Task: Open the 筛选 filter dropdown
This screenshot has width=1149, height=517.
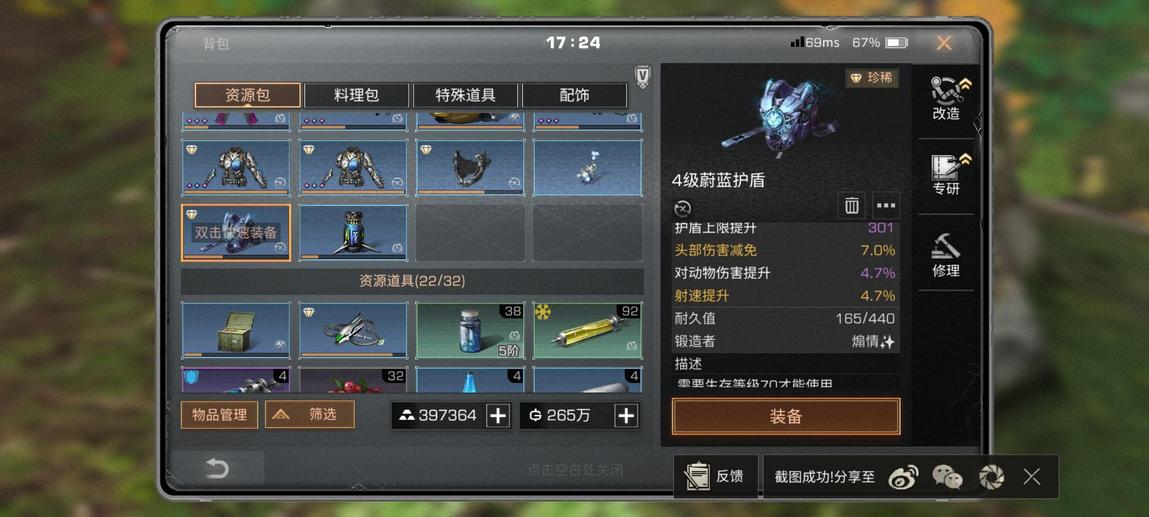Action: pyautogui.click(x=310, y=414)
